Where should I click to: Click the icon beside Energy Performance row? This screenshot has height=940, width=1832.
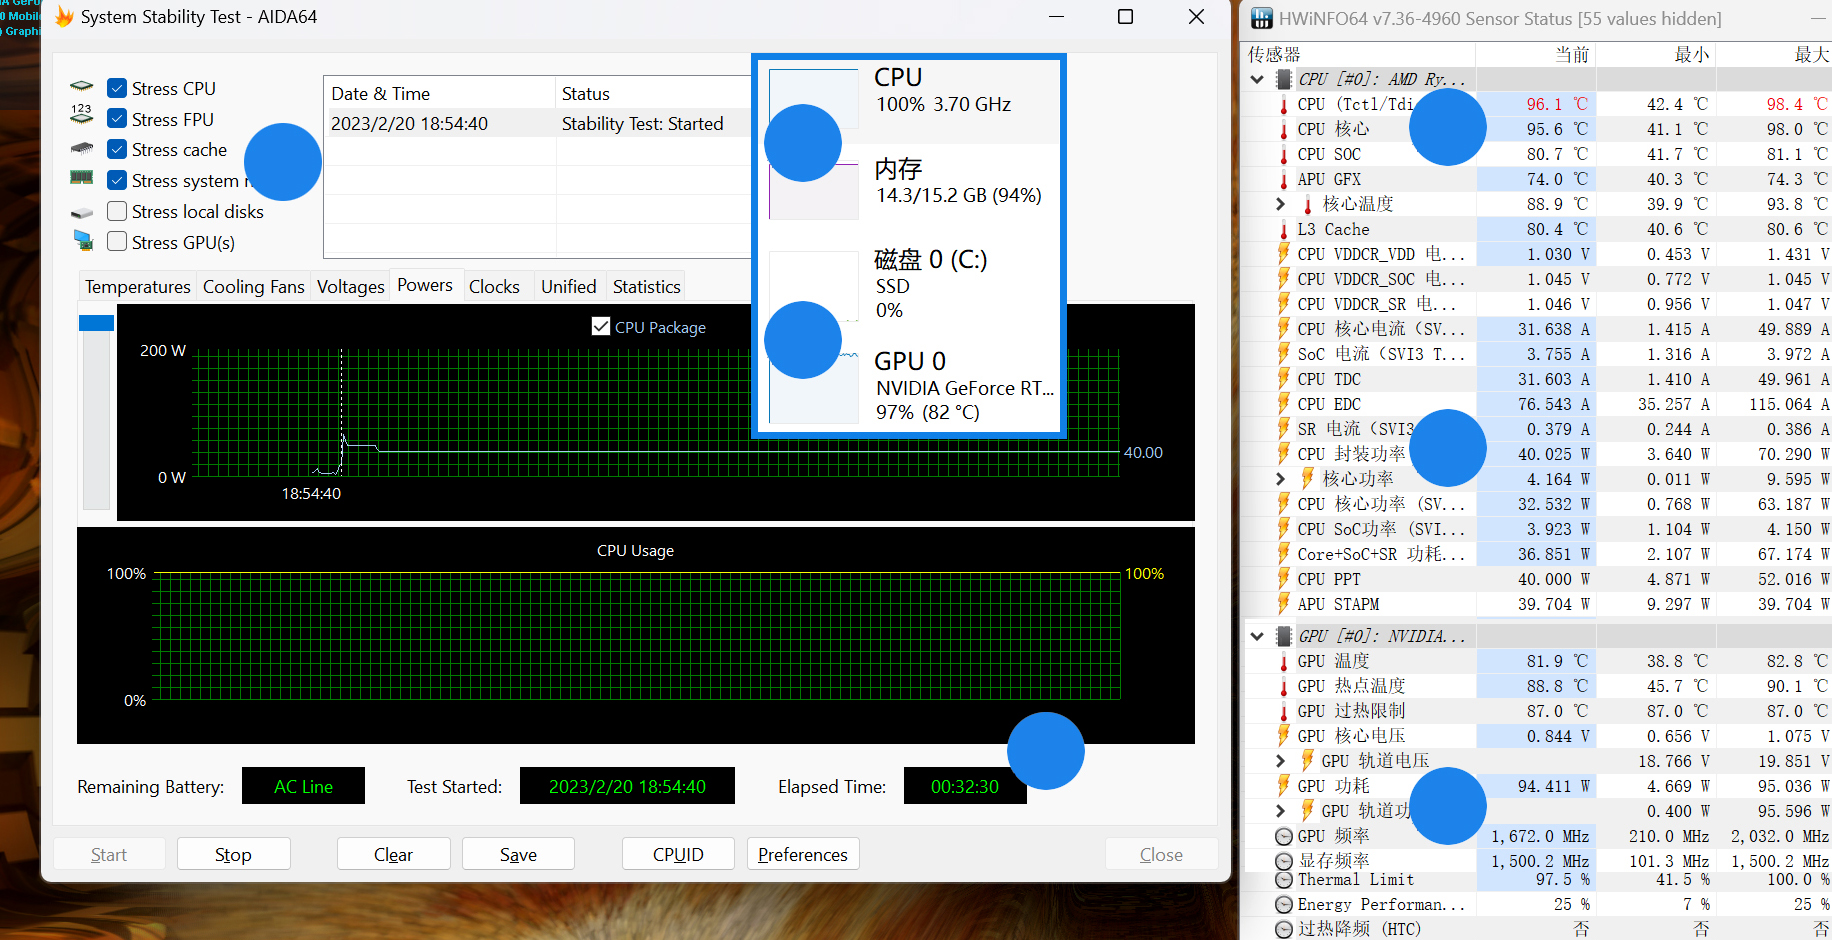click(1284, 905)
